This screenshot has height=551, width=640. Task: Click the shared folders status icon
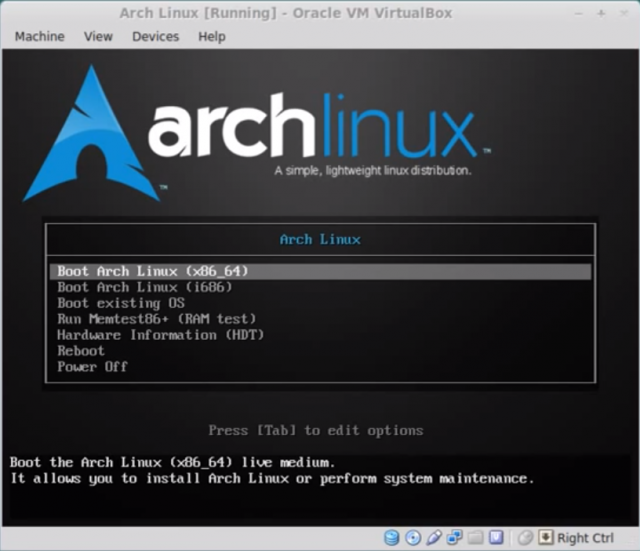[476, 538]
